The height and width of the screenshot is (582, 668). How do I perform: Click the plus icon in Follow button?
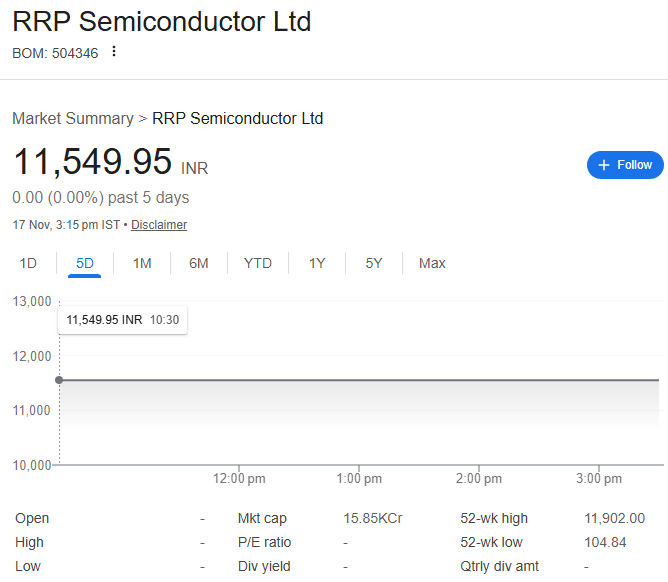[604, 165]
